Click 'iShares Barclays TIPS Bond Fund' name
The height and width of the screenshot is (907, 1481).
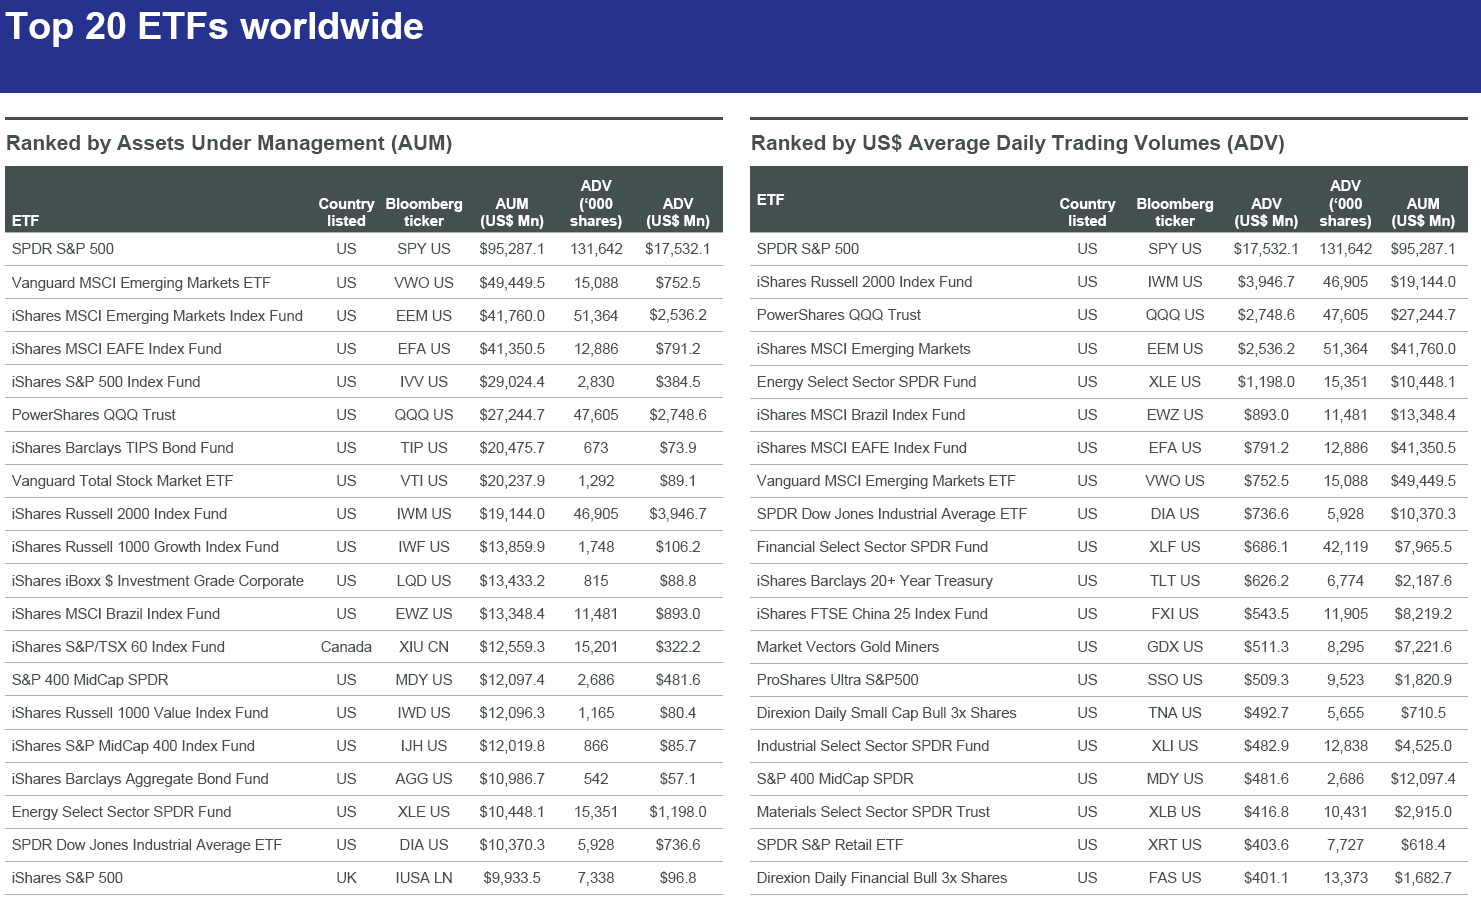coord(122,448)
